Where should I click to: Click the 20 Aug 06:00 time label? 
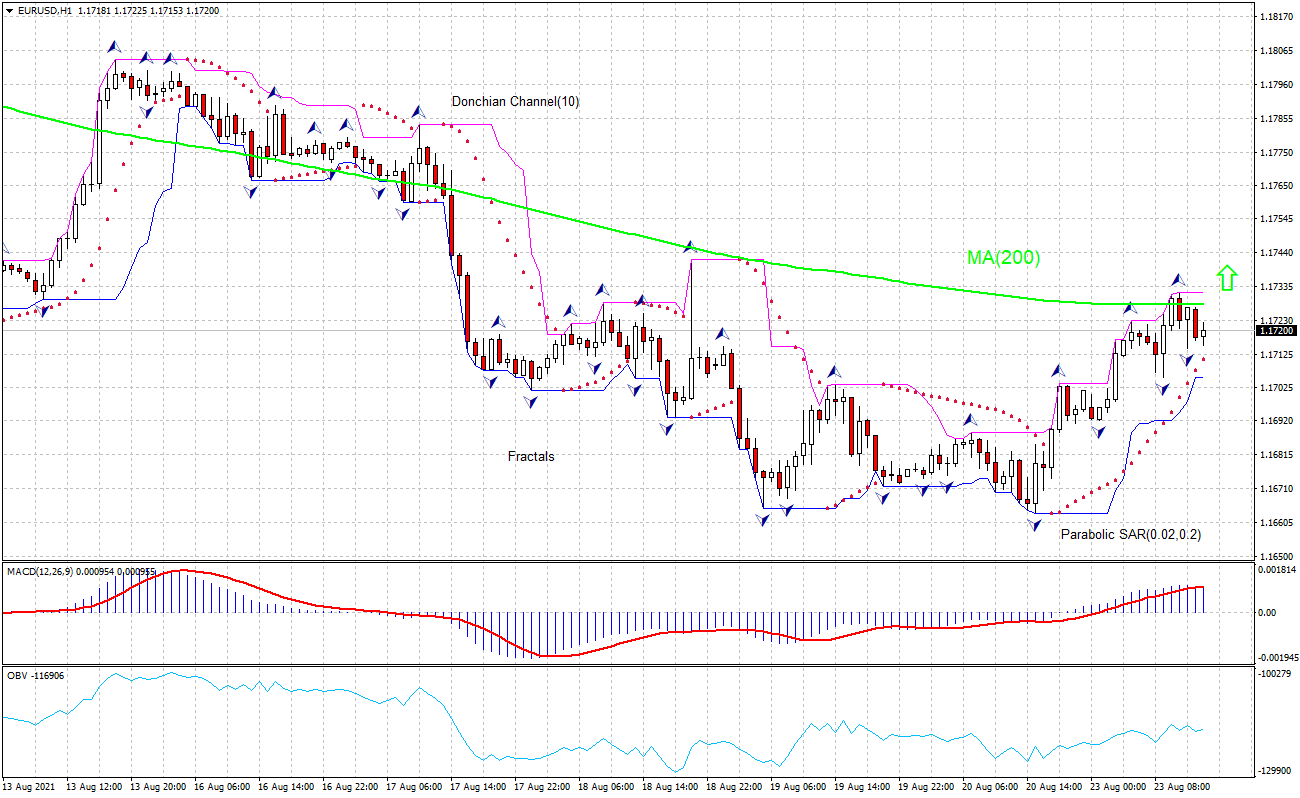coord(991,787)
